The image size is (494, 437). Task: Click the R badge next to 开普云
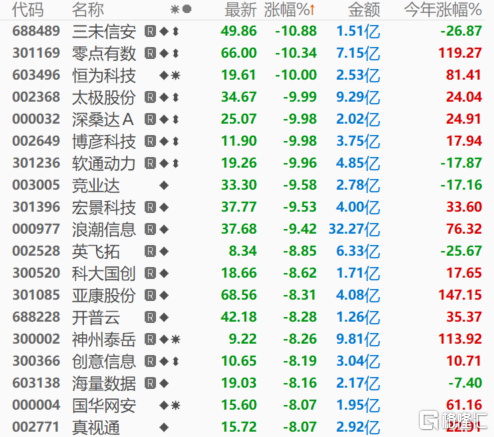pyautogui.click(x=150, y=317)
